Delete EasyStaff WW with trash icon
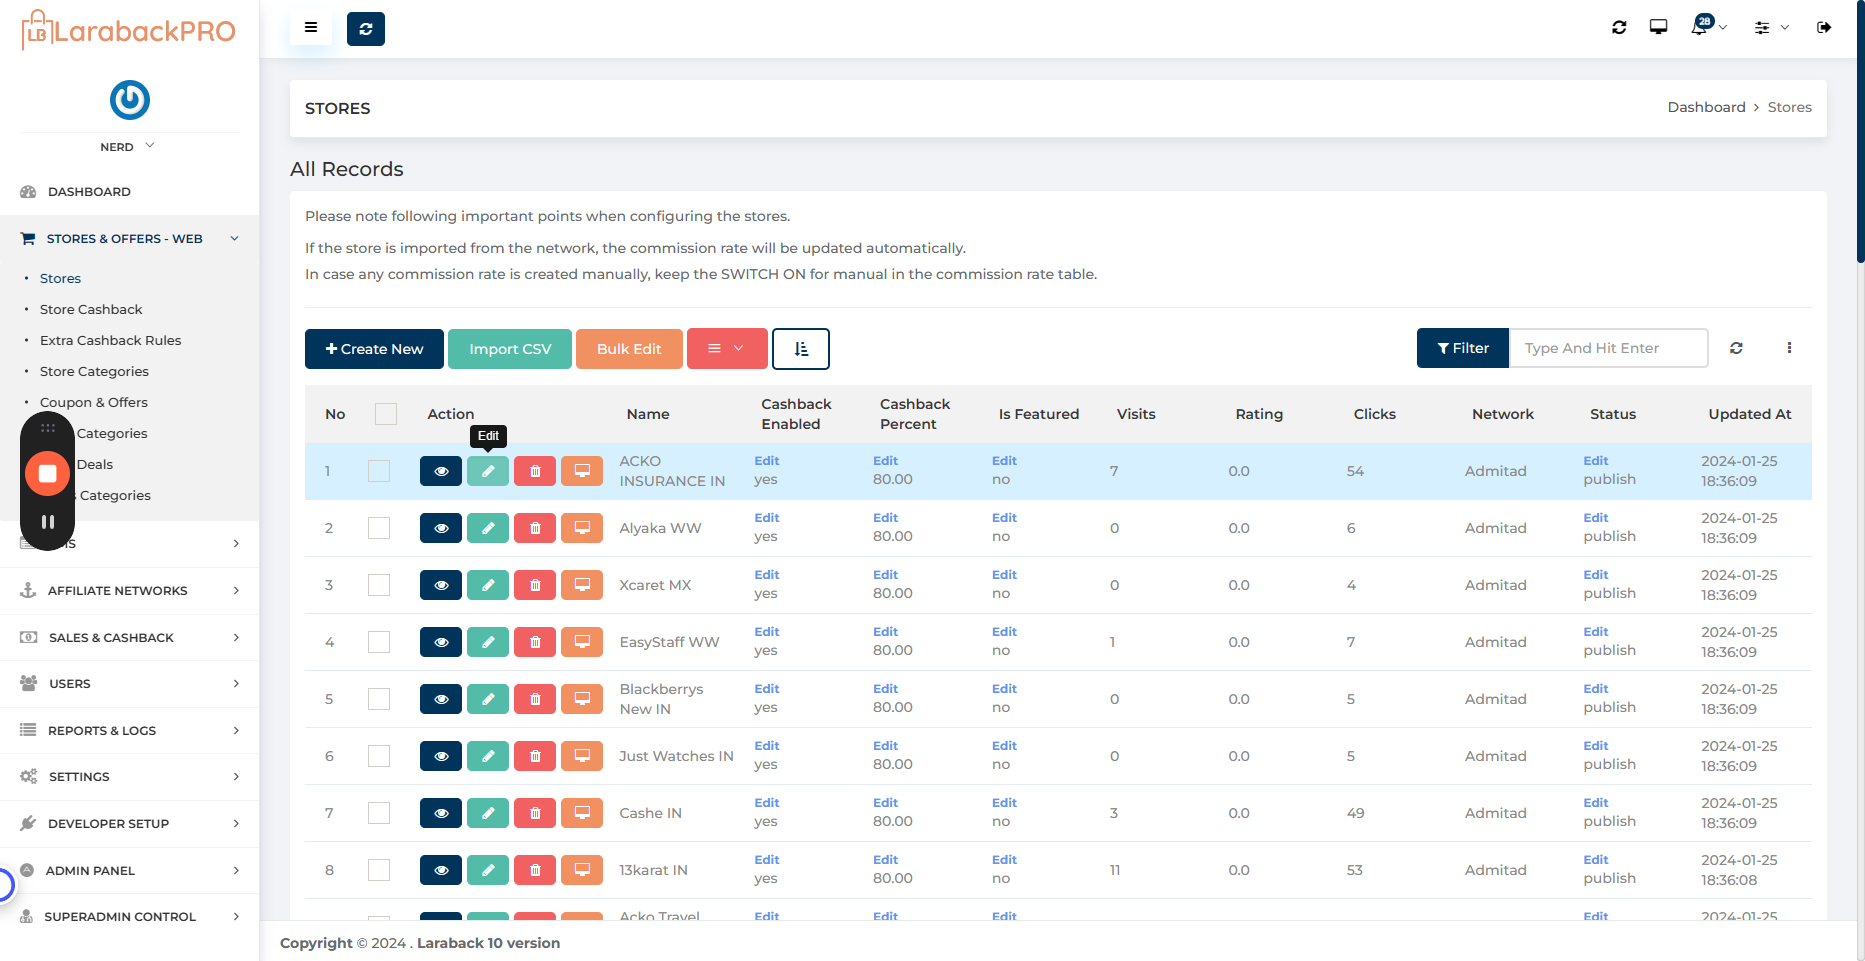Viewport: 1865px width, 961px height. [x=535, y=642]
